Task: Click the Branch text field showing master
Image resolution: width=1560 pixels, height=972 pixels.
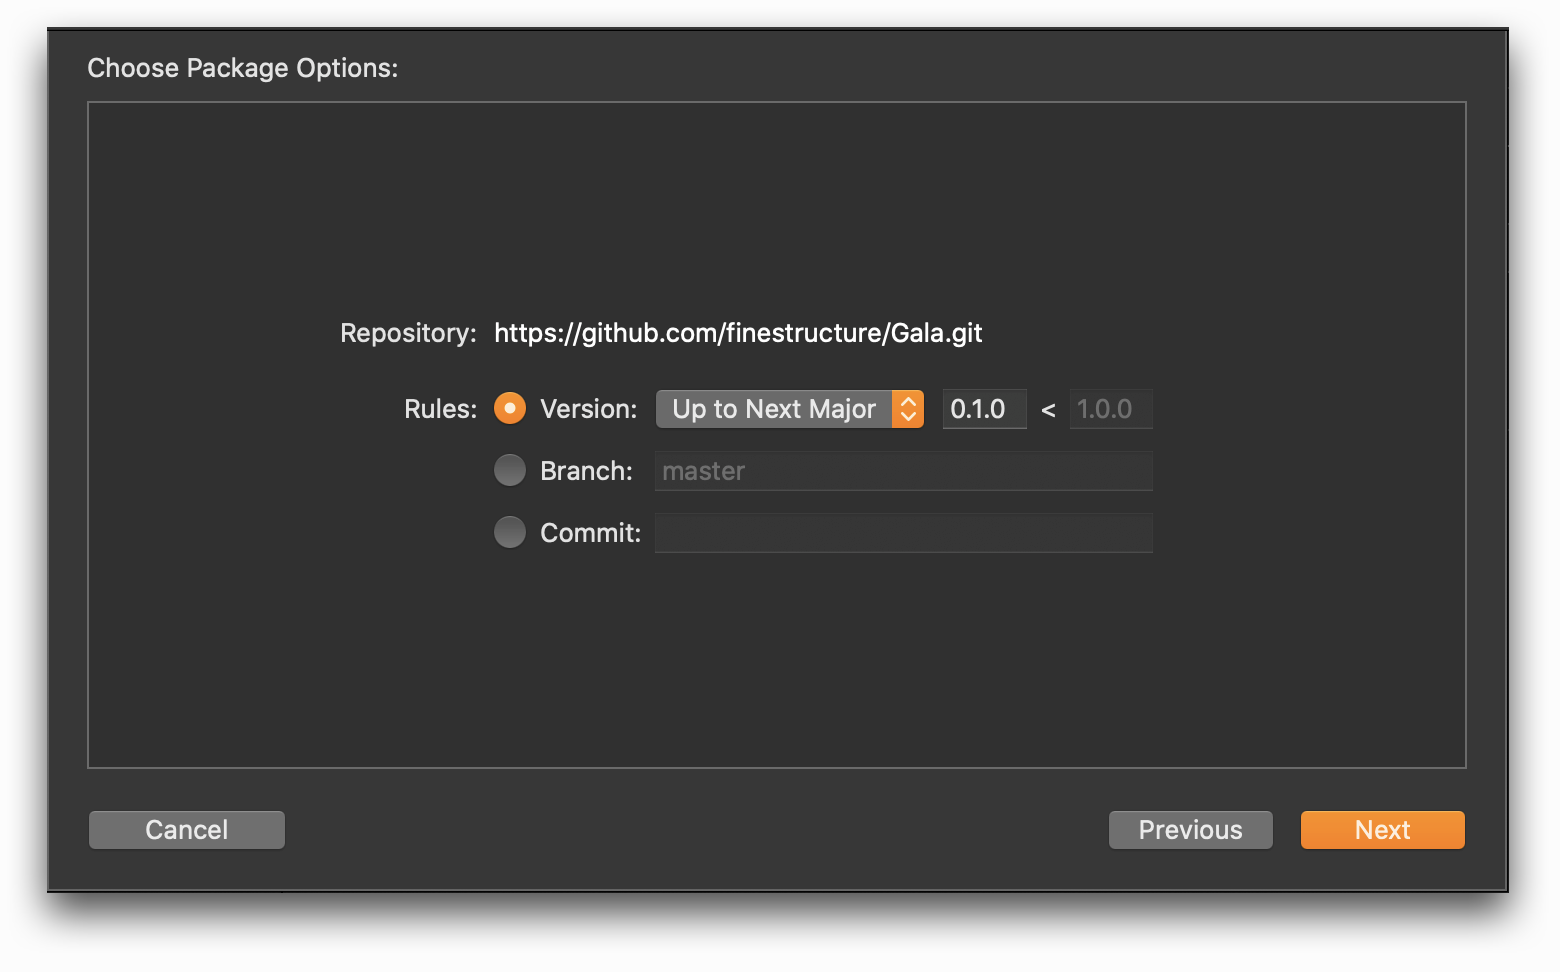Action: coord(903,471)
